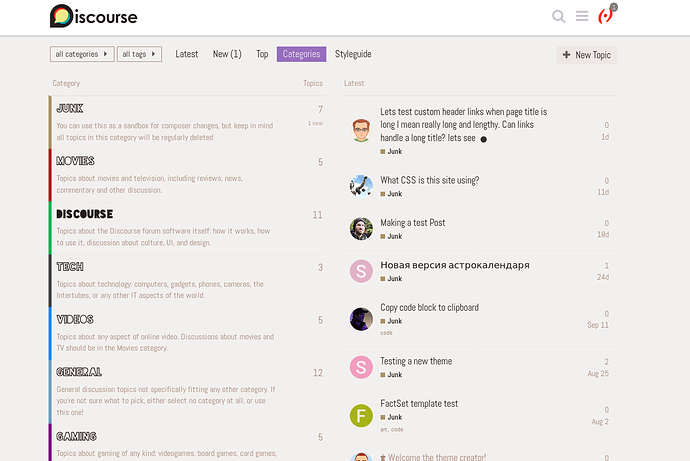Click pink 'S' avatar beside 'Testing a new theme'
690x461 pixels.
pos(361,367)
